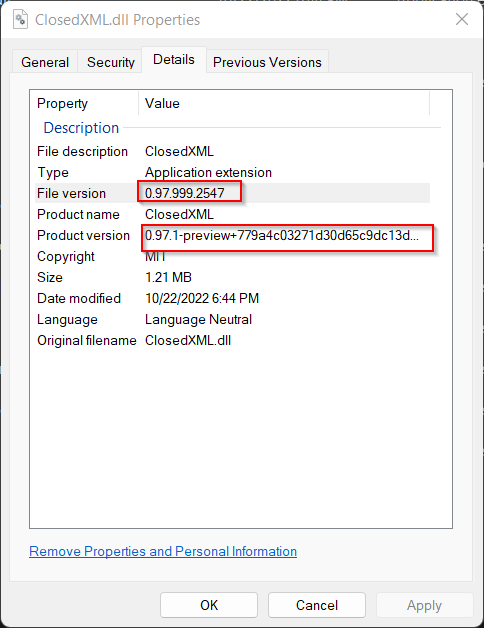
Task: Select the File version value 0.97.999.2547
Action: tap(185, 193)
